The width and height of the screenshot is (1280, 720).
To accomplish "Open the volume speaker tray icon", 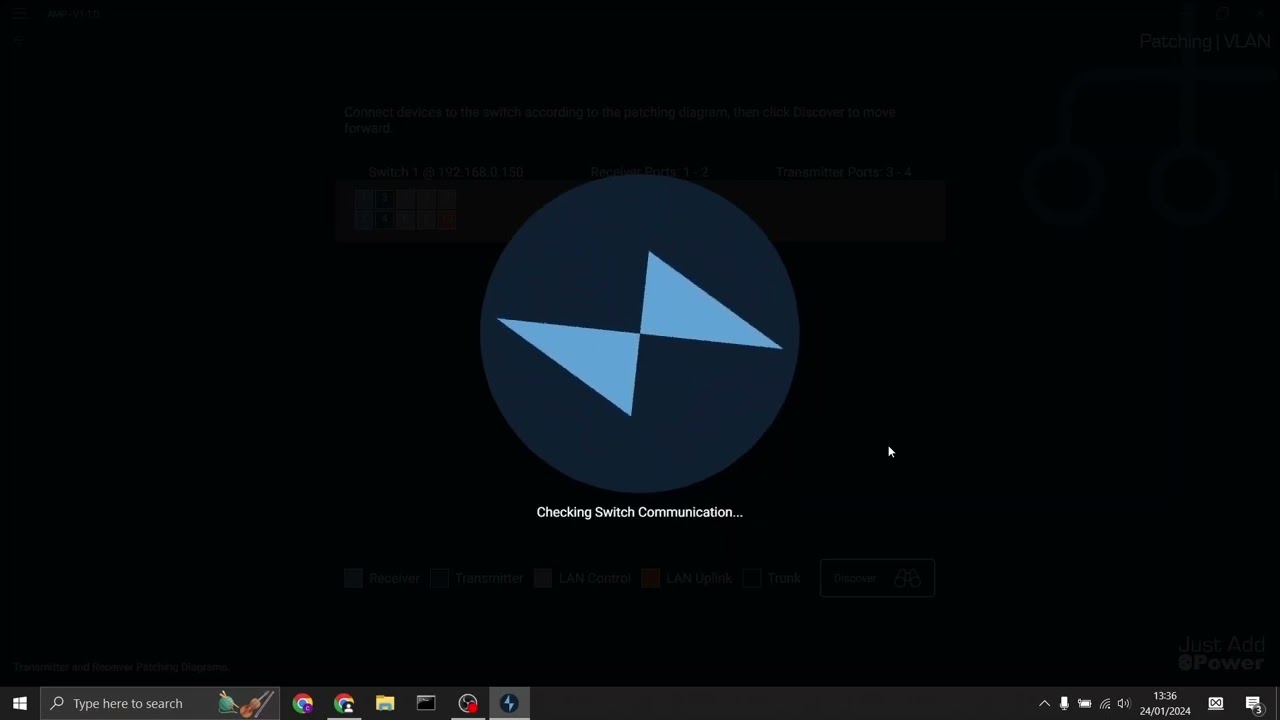I will 1123,703.
